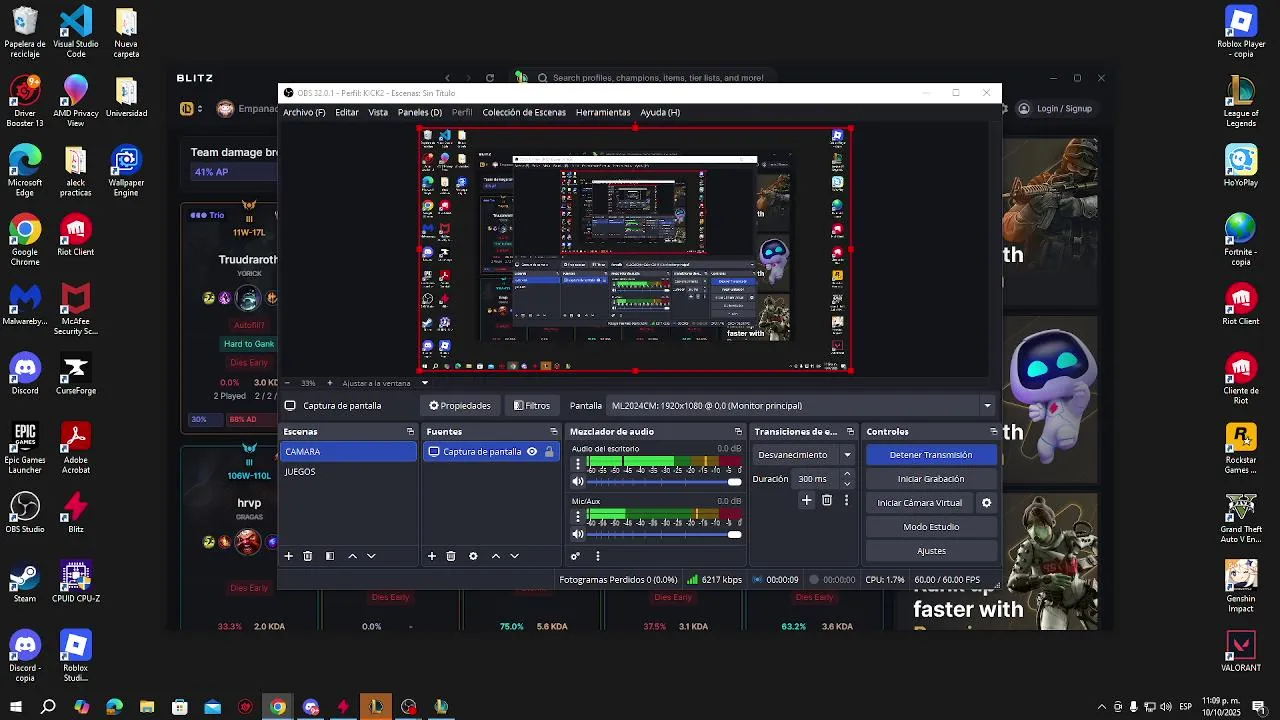Open Propiedades of selected source
Screen dimensions: 1280x720
pyautogui.click(x=460, y=406)
